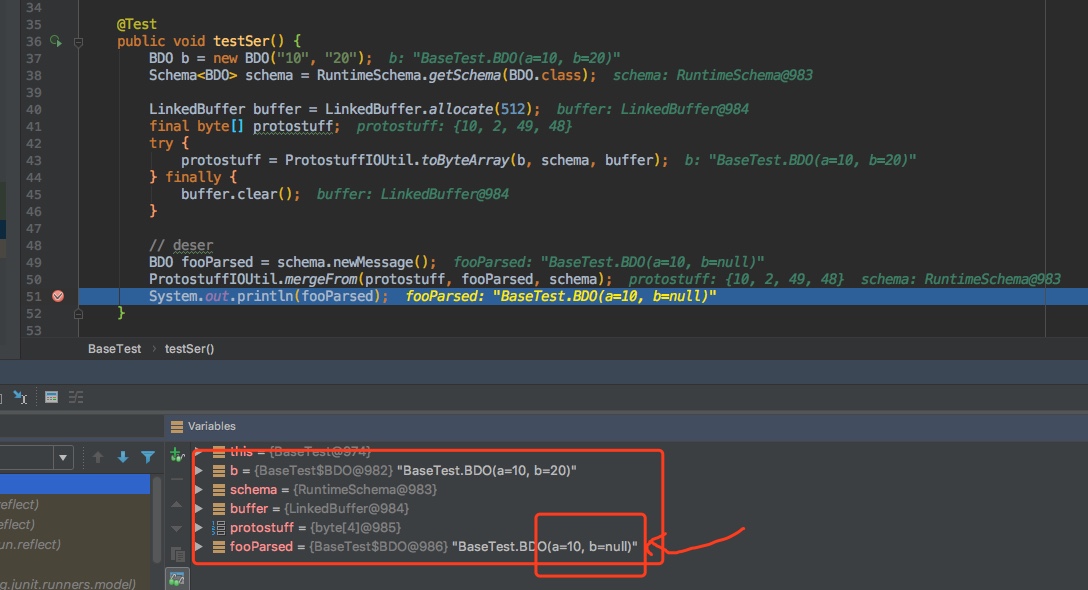Click the Trace Current Stream Chain icon
Viewport: 1088px width, 590px height.
(76, 397)
